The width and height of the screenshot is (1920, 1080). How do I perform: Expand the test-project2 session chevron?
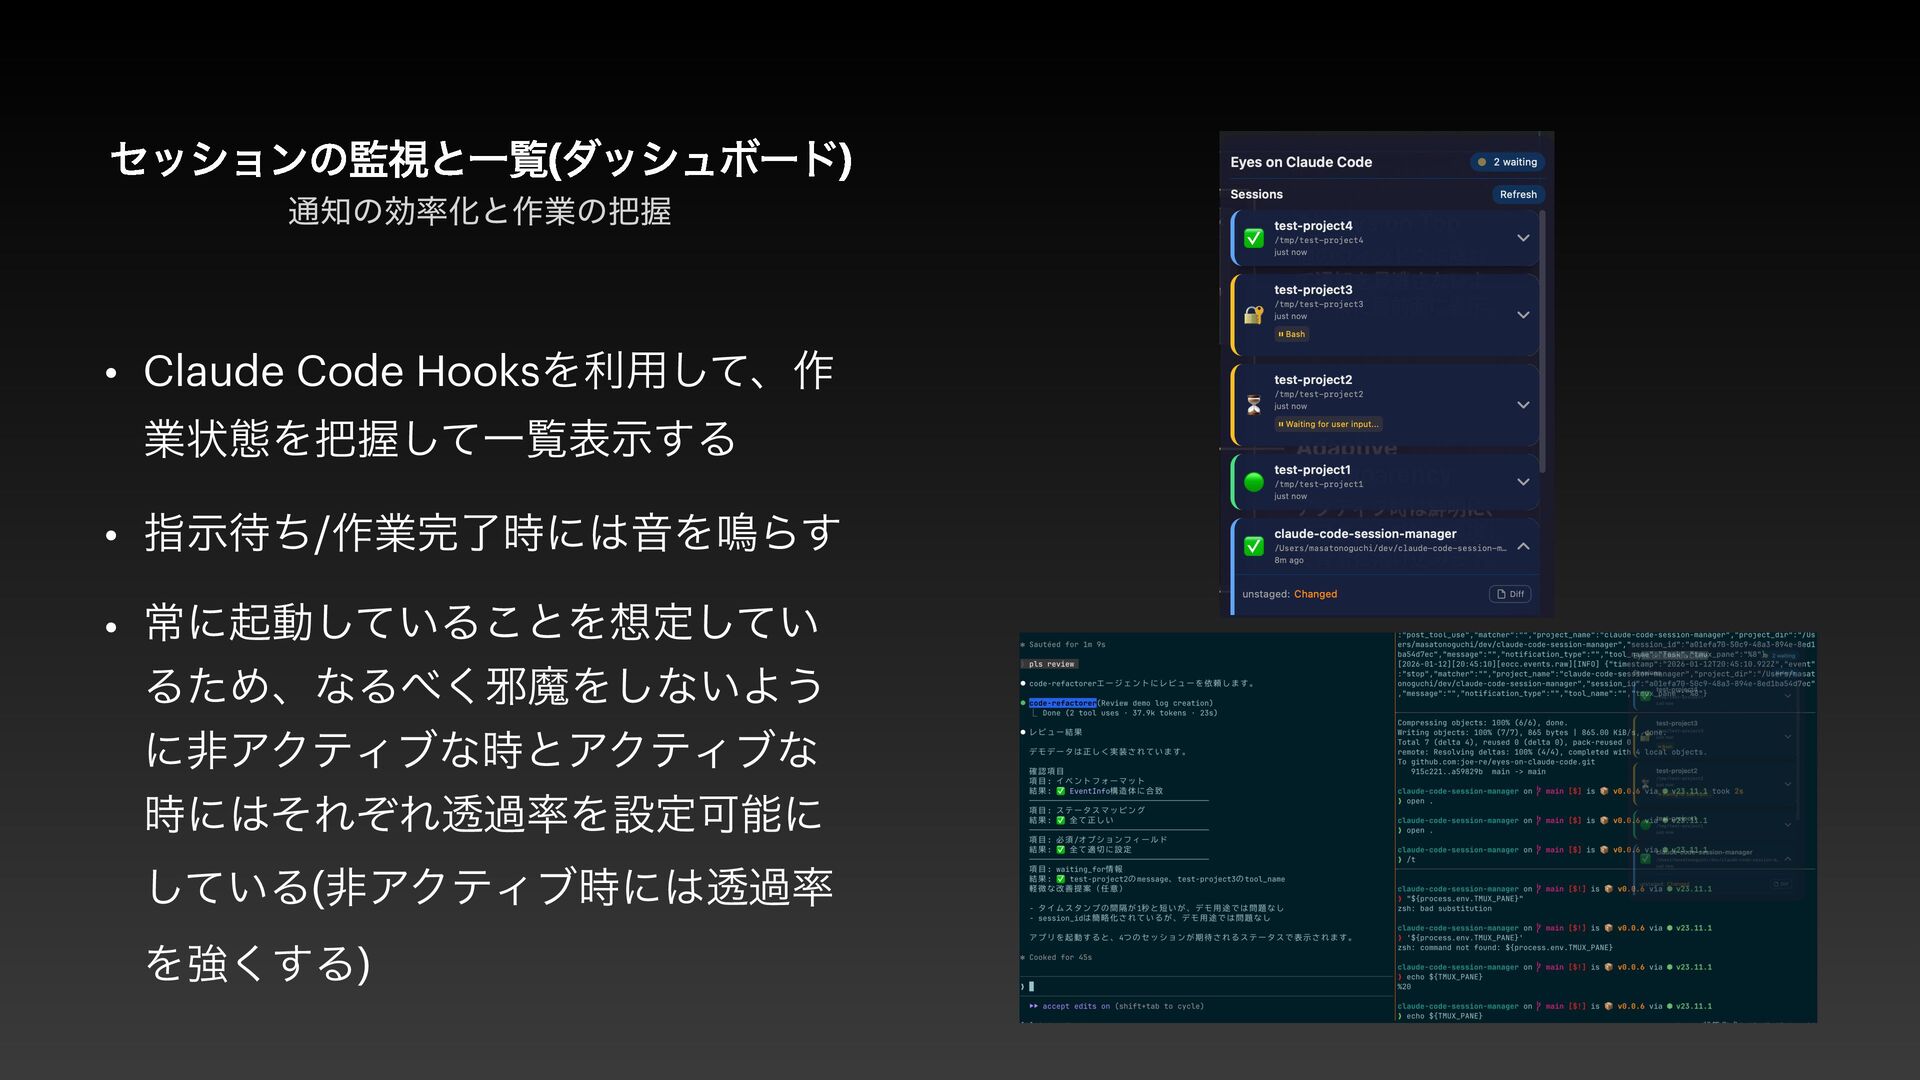tap(1523, 405)
